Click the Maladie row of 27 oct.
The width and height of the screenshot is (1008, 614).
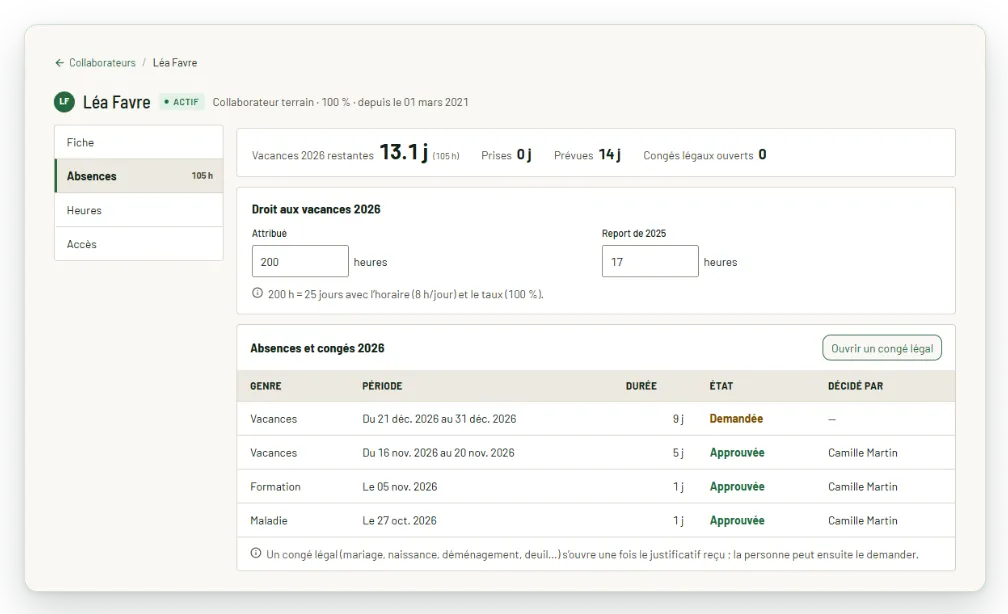click(x=596, y=520)
